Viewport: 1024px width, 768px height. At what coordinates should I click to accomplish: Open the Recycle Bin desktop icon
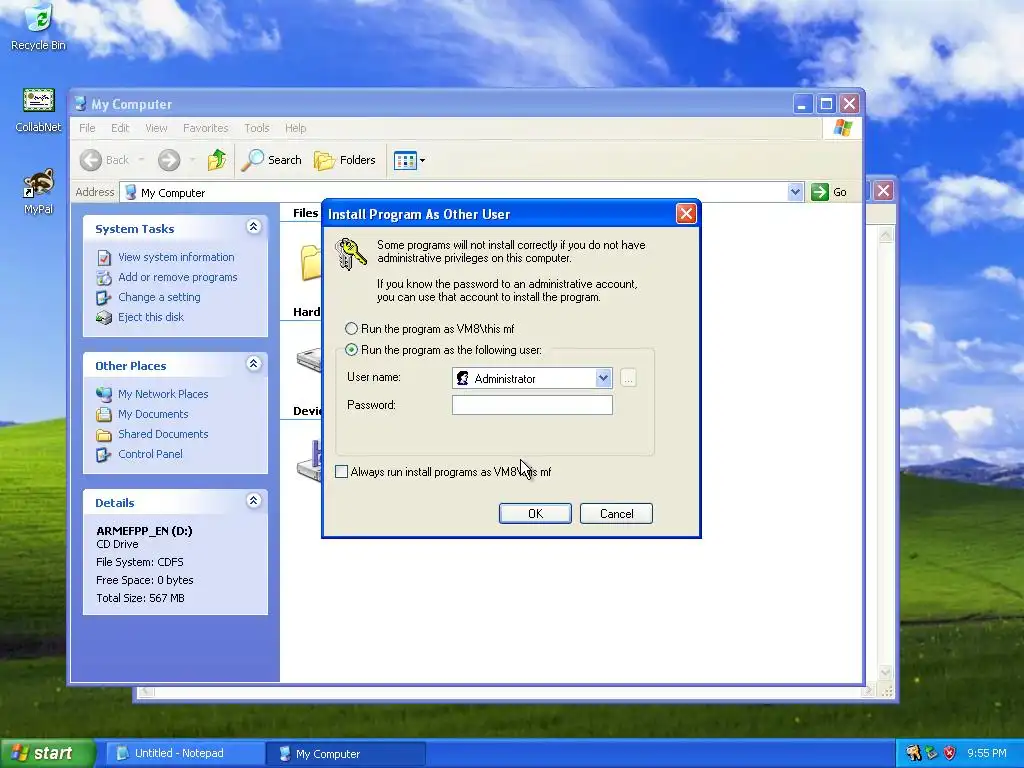point(39,27)
